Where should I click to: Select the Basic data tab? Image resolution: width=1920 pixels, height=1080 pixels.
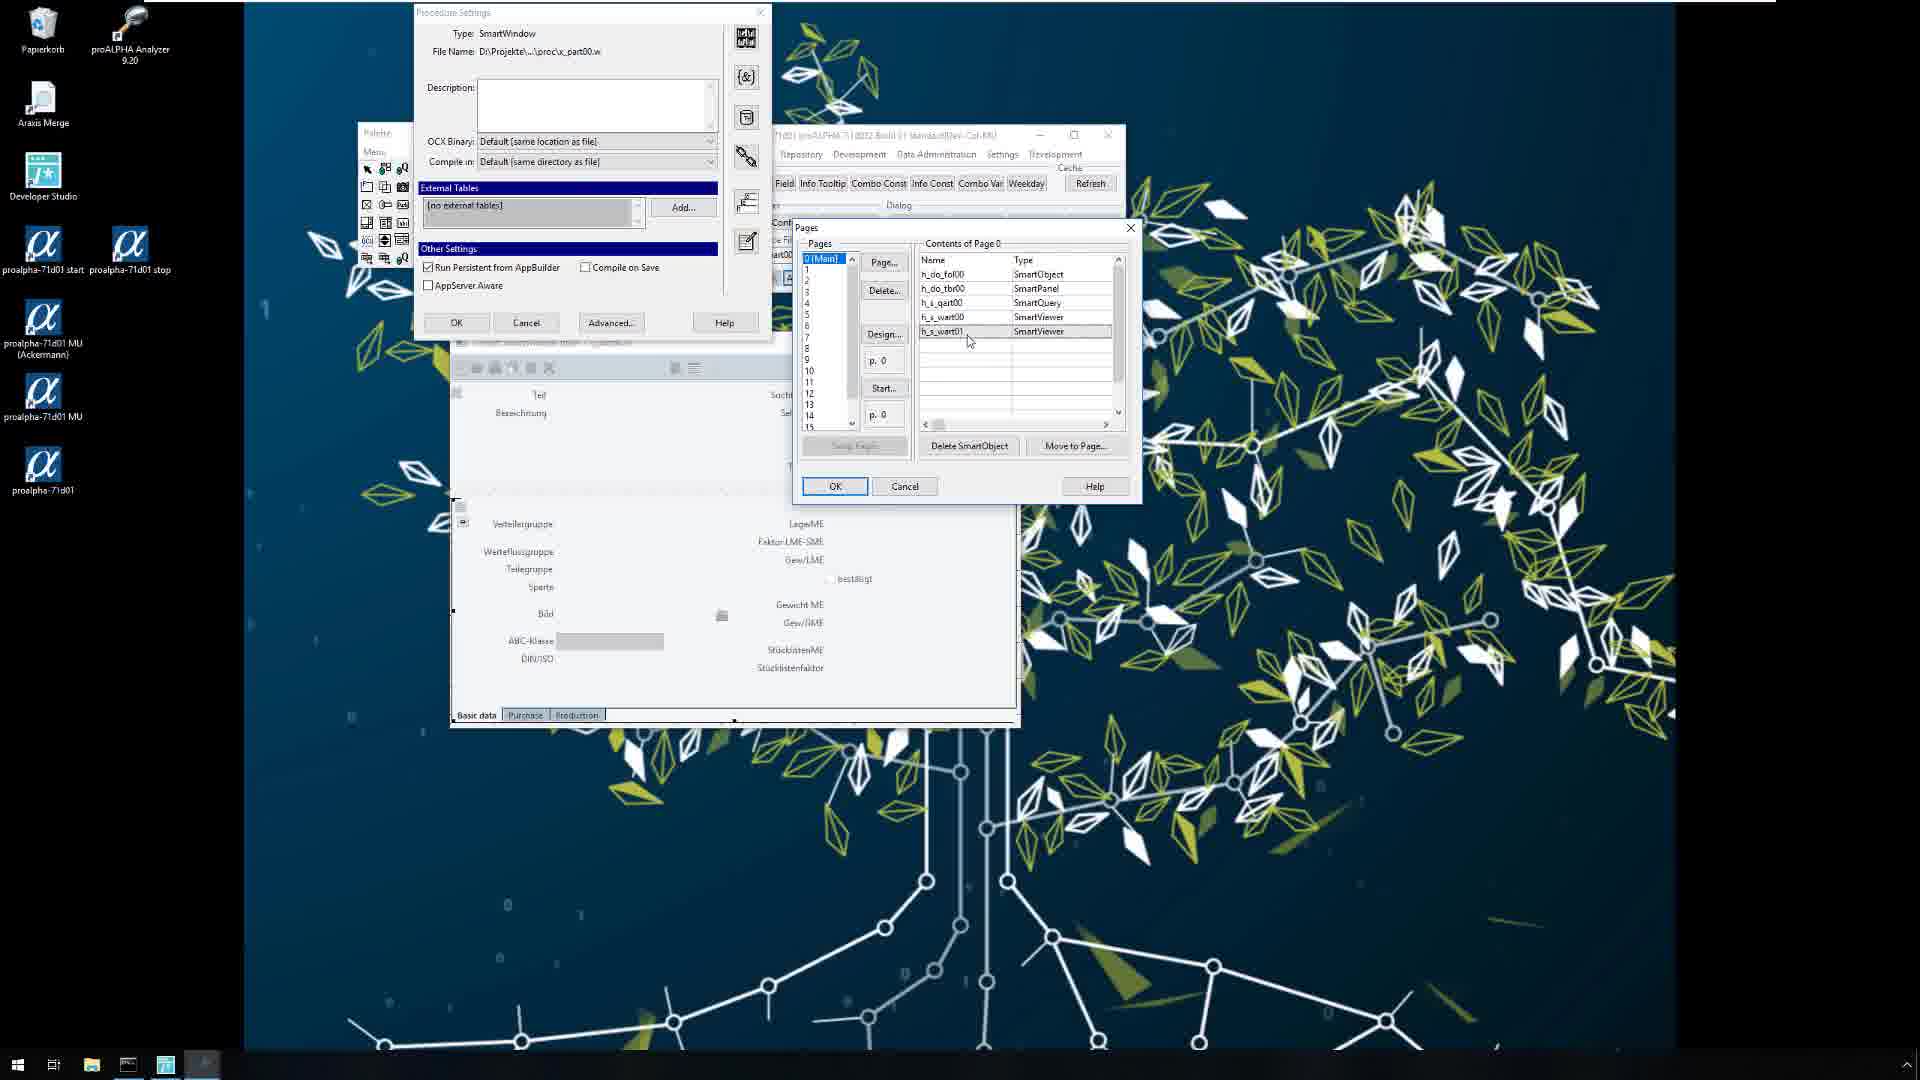[x=476, y=715]
